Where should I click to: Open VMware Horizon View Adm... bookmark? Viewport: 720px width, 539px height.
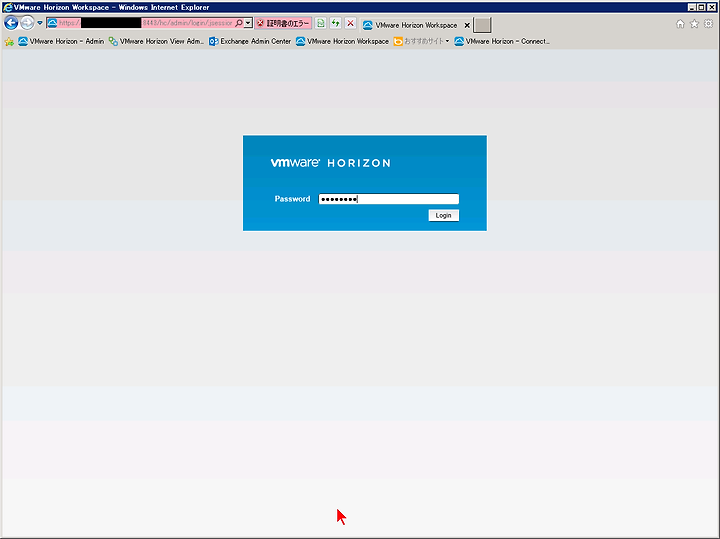pos(156,41)
